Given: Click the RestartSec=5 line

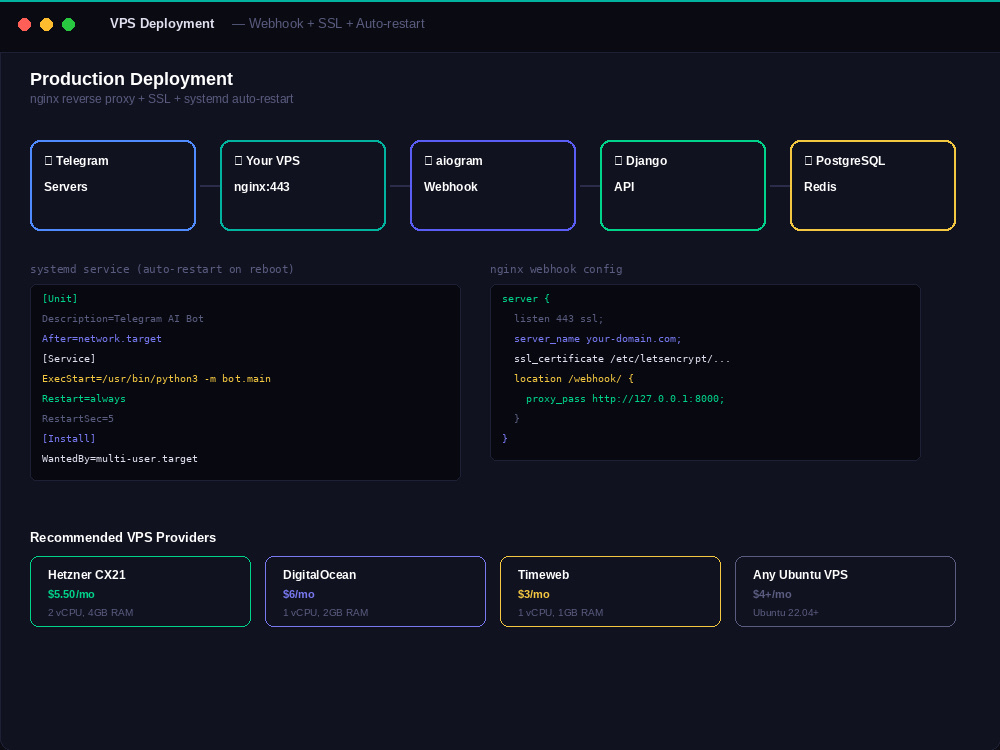Looking at the screenshot, I should pos(78,418).
